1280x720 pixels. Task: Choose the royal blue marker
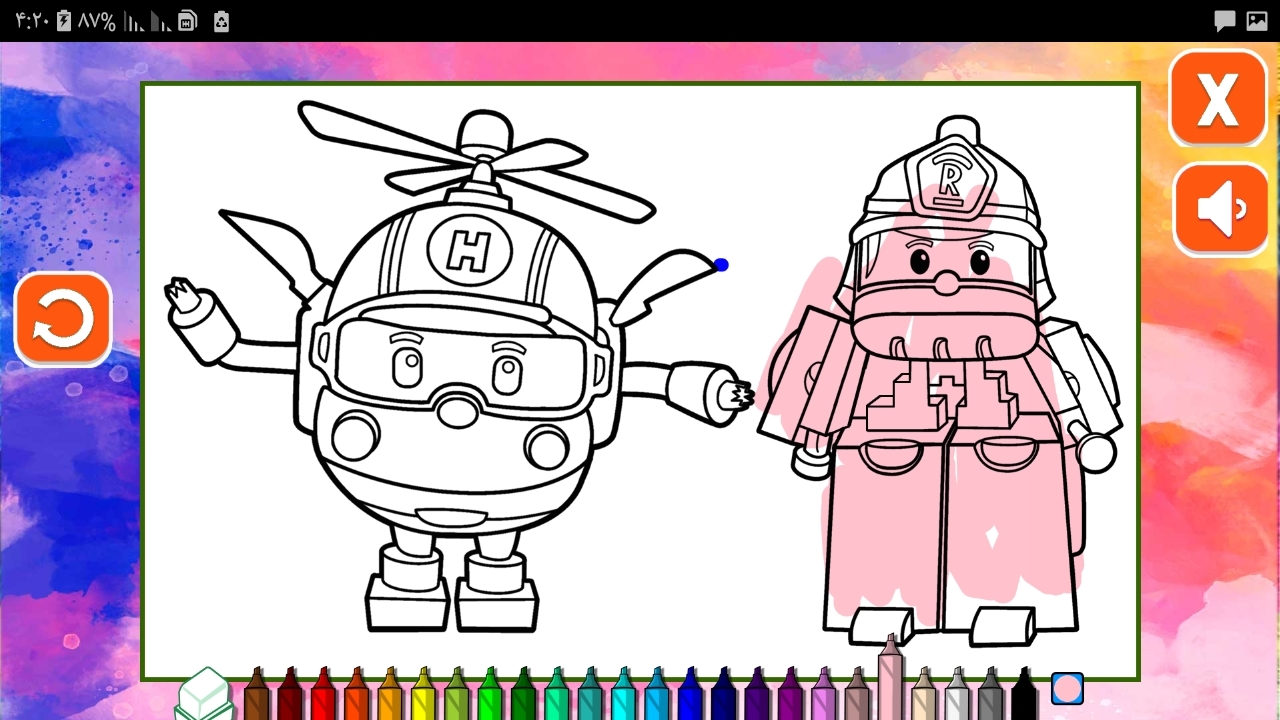690,694
